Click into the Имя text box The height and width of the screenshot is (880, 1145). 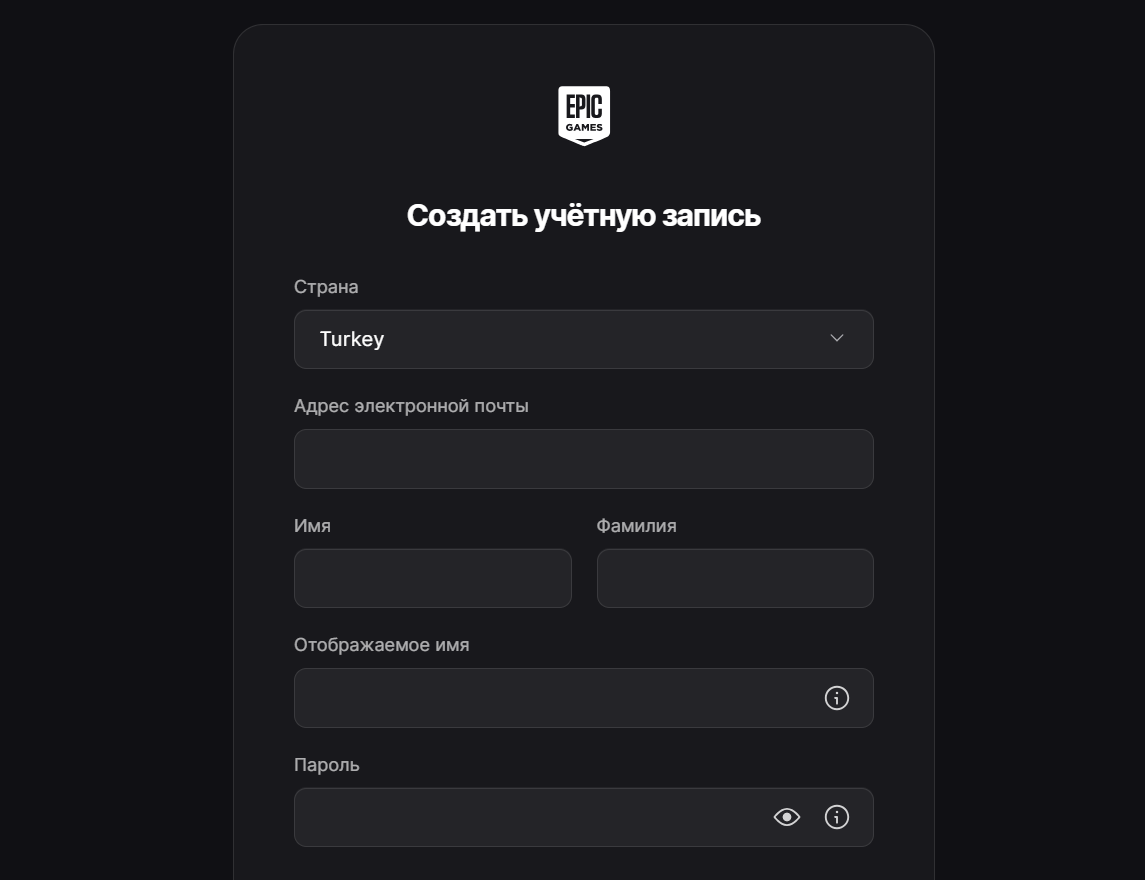[x=432, y=578]
